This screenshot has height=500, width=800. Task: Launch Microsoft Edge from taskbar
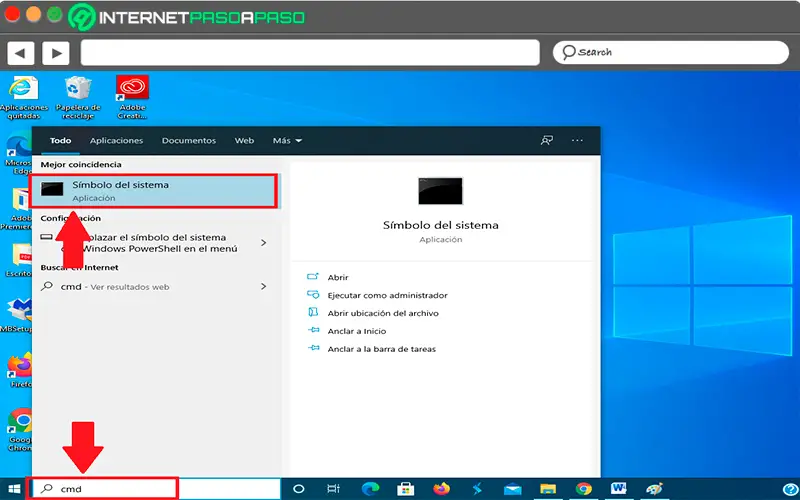pyautogui.click(x=370, y=489)
